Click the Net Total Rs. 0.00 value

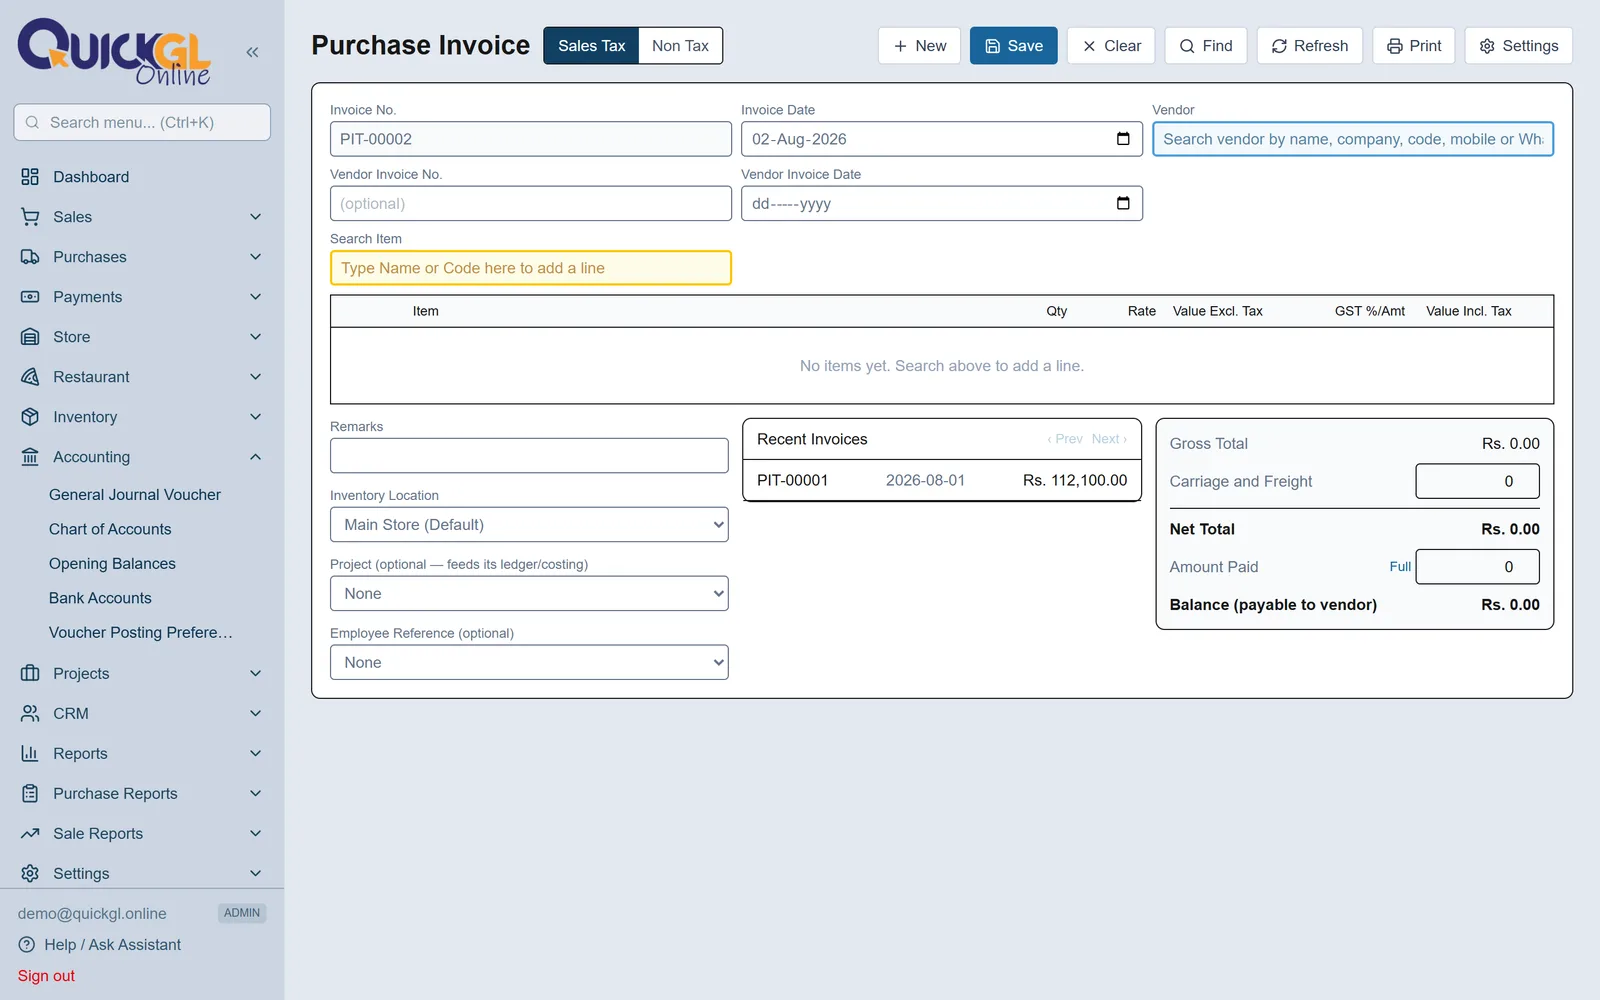(1510, 529)
